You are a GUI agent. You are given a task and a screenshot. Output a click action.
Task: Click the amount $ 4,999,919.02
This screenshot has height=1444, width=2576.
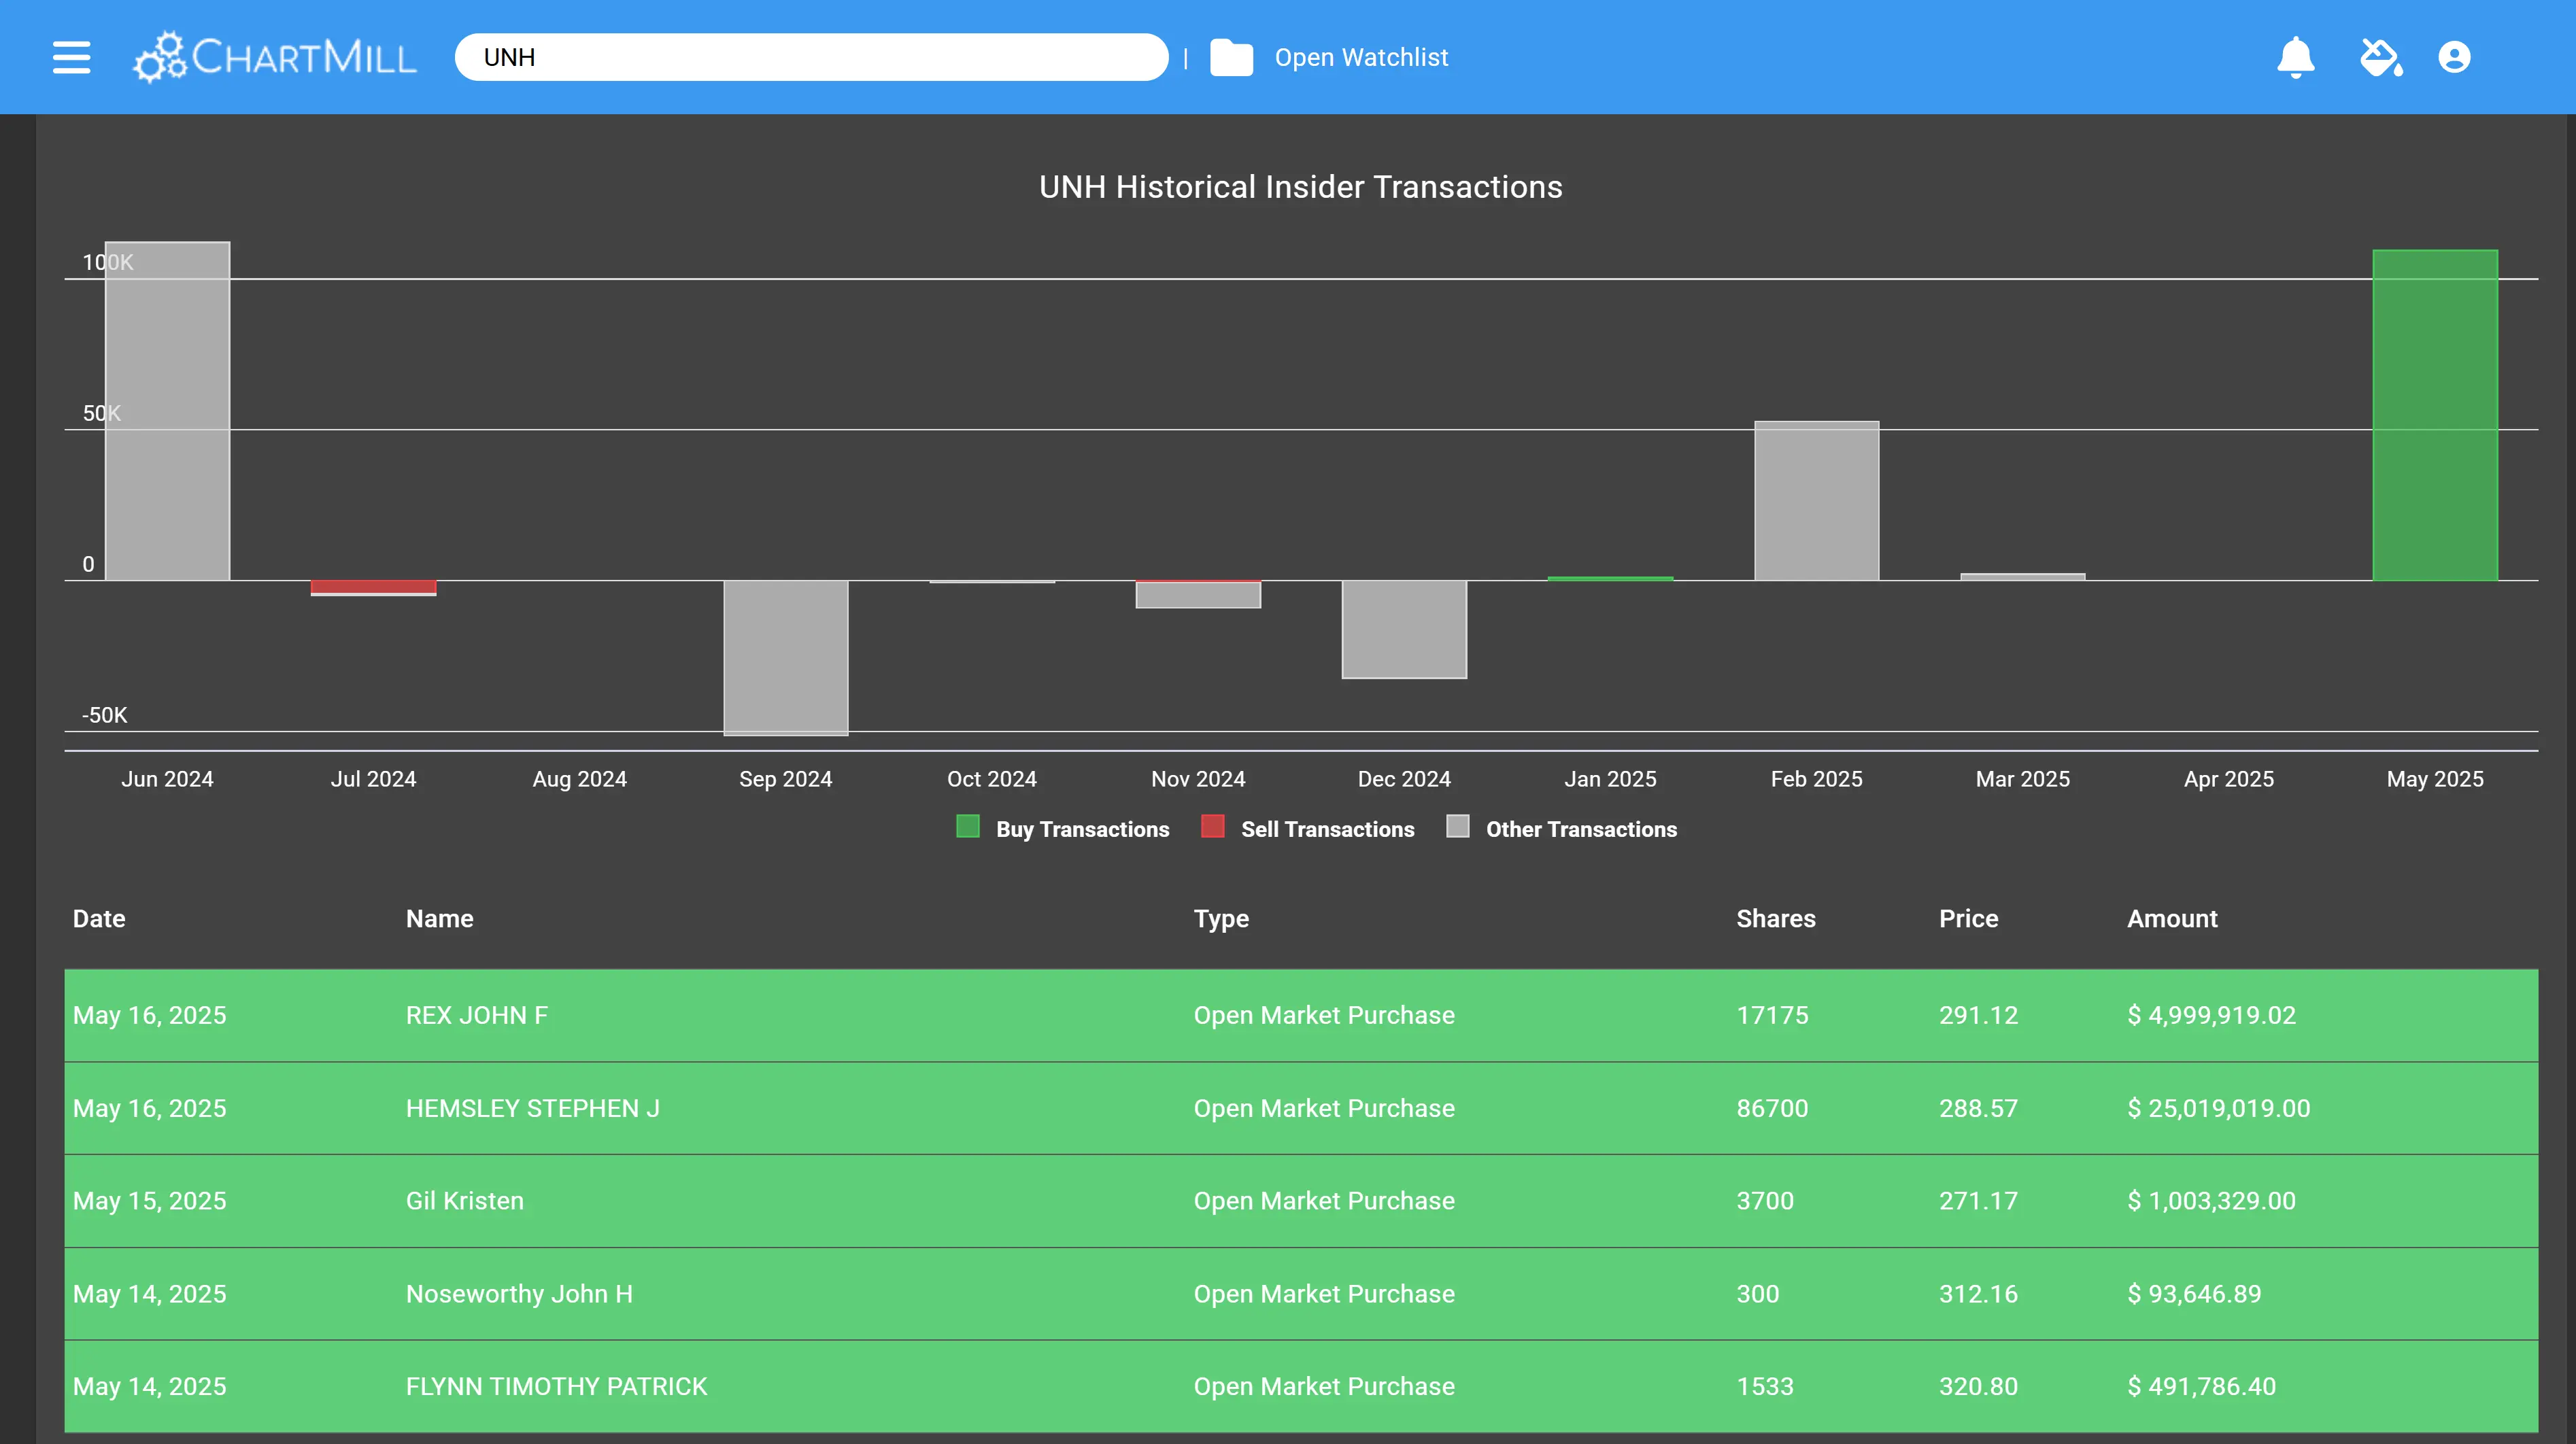(x=2212, y=1015)
